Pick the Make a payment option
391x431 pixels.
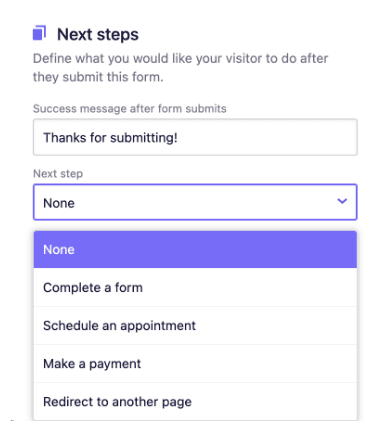[x=195, y=363]
